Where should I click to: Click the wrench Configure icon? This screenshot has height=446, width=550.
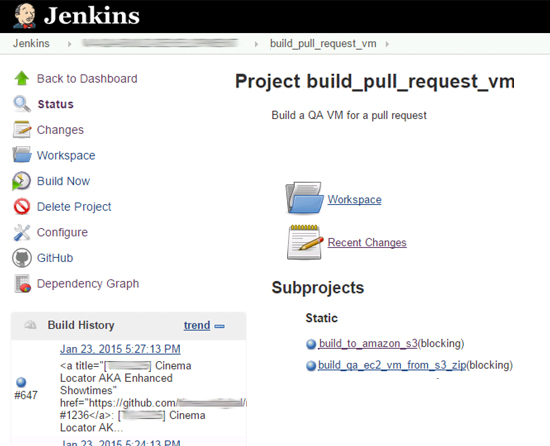pyautogui.click(x=22, y=232)
